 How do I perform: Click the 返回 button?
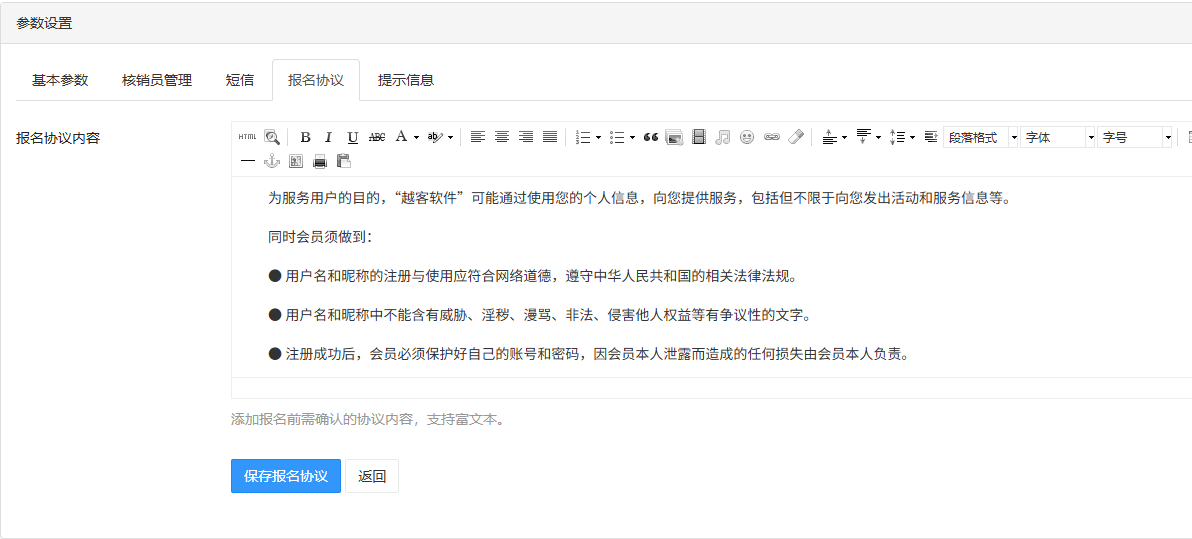(372, 476)
